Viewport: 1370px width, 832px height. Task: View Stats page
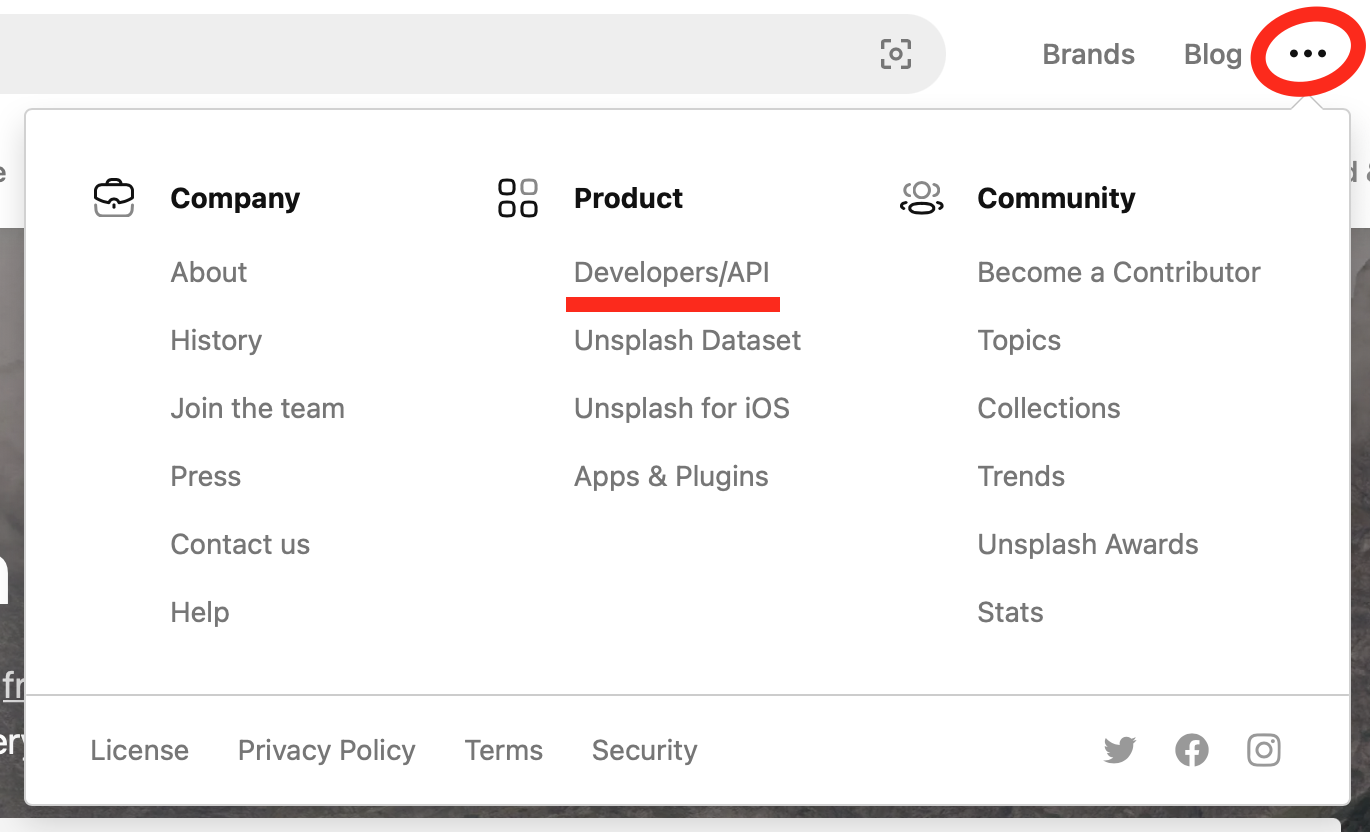pyautogui.click(x=1010, y=612)
